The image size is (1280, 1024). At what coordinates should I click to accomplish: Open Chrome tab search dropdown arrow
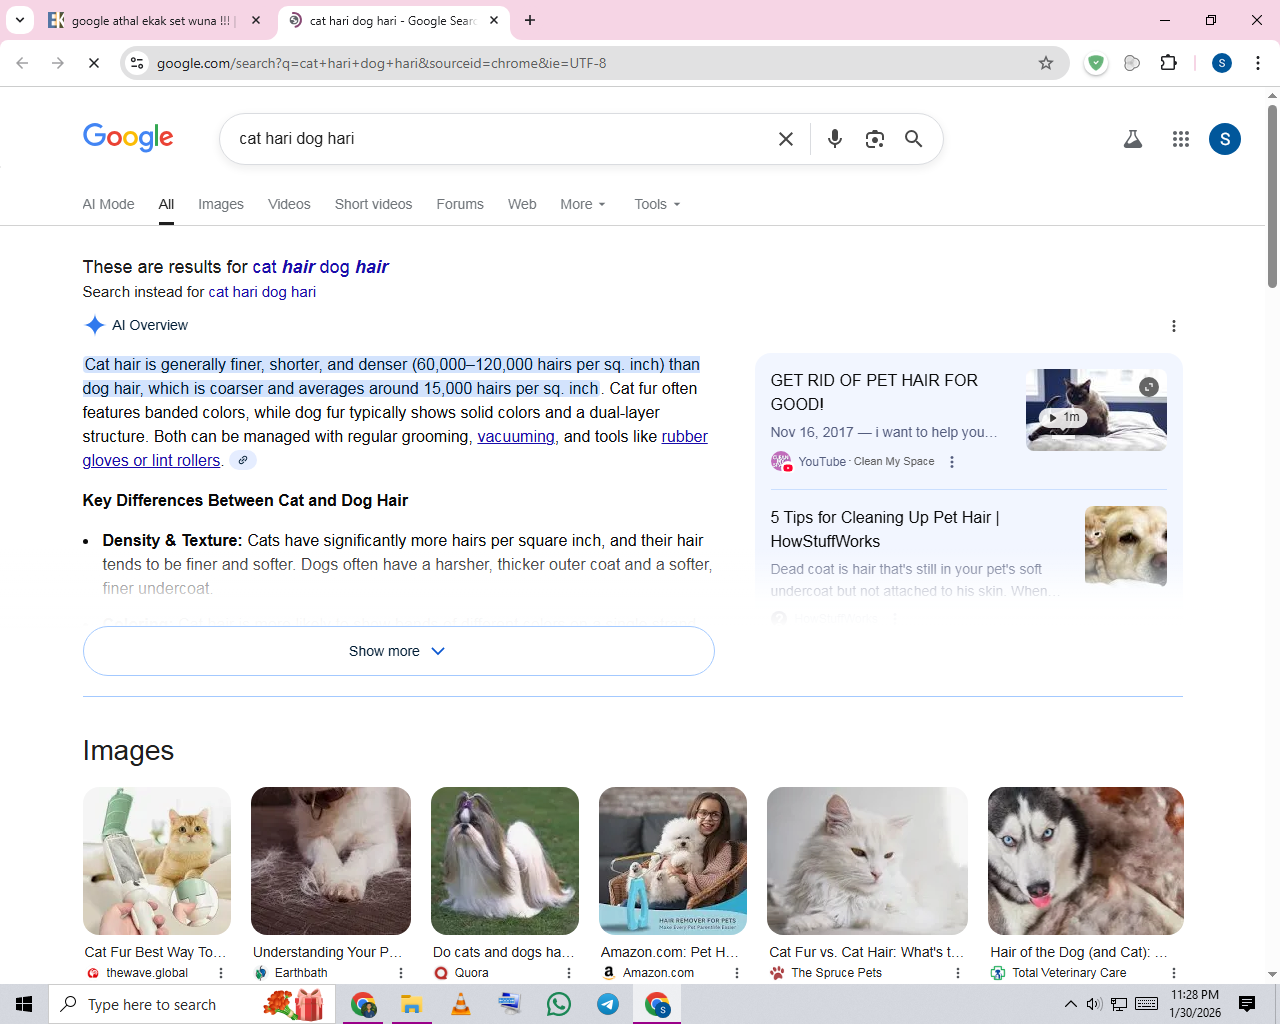tap(20, 20)
